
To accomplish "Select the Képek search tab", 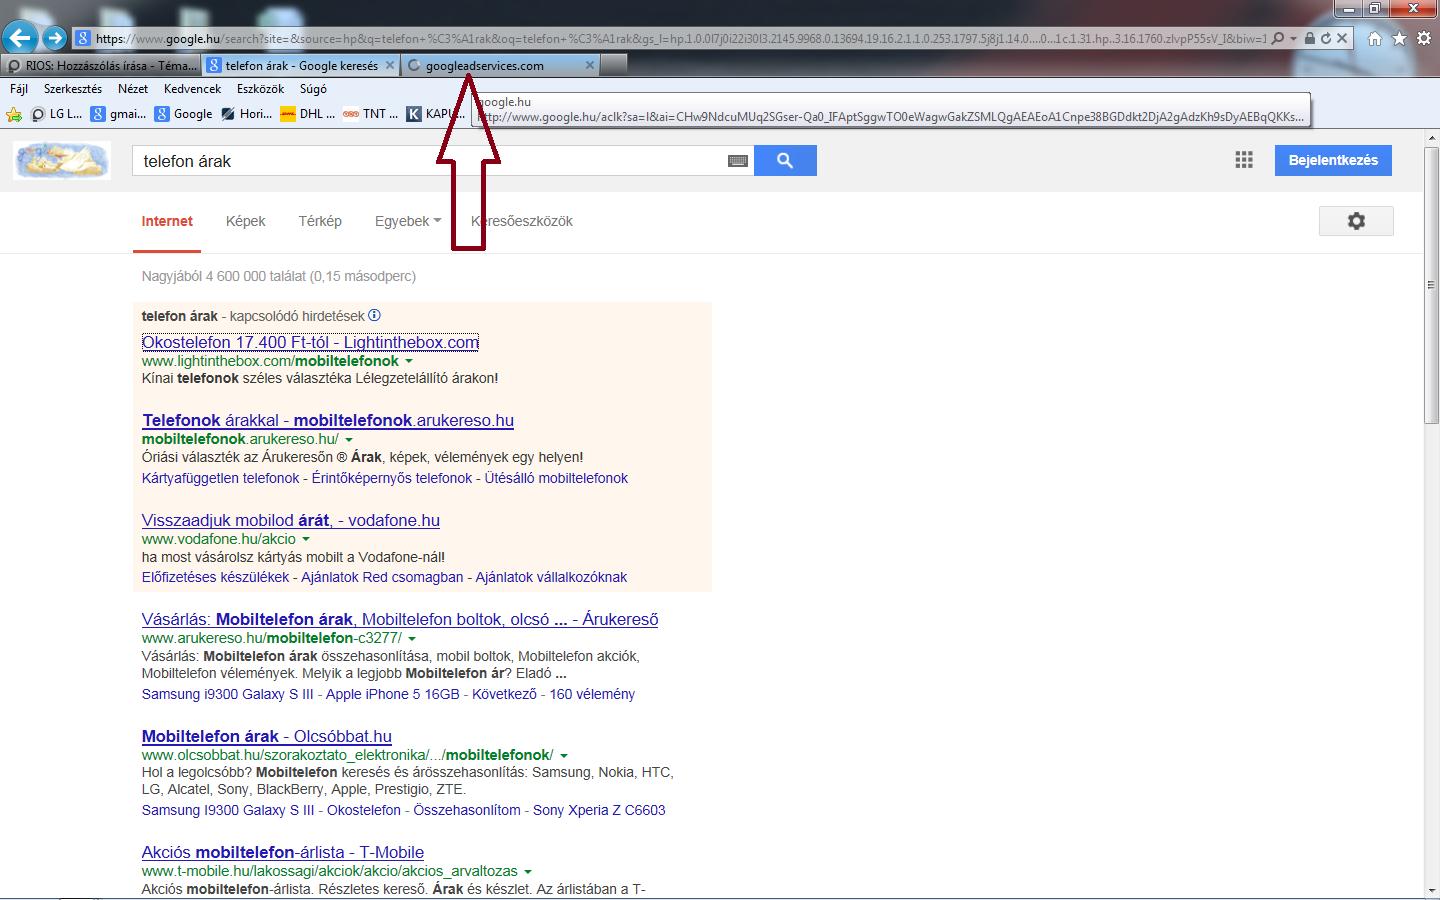I will pos(245,221).
